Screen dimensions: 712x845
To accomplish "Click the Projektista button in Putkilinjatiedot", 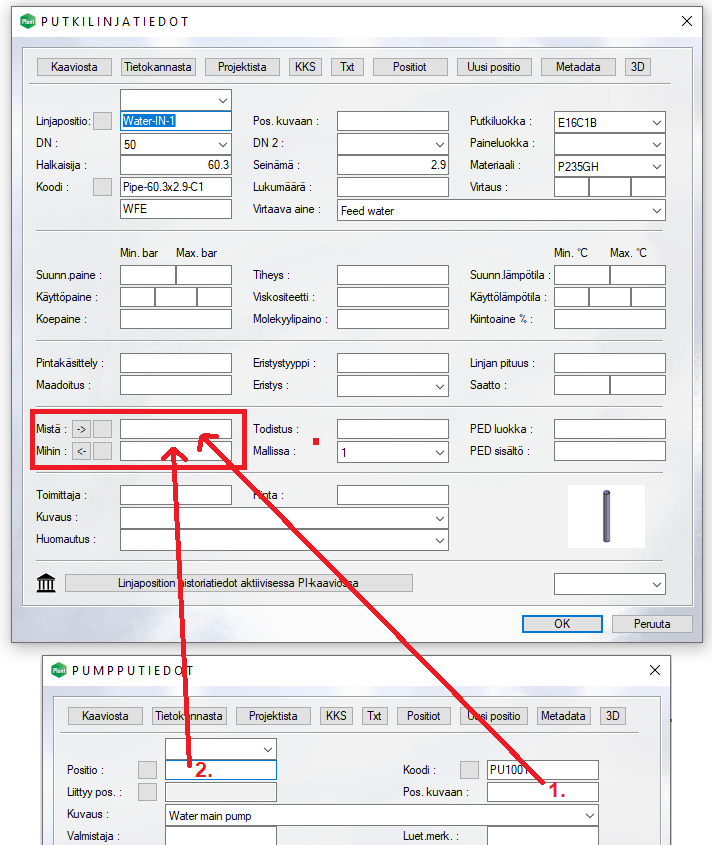I will [242, 67].
